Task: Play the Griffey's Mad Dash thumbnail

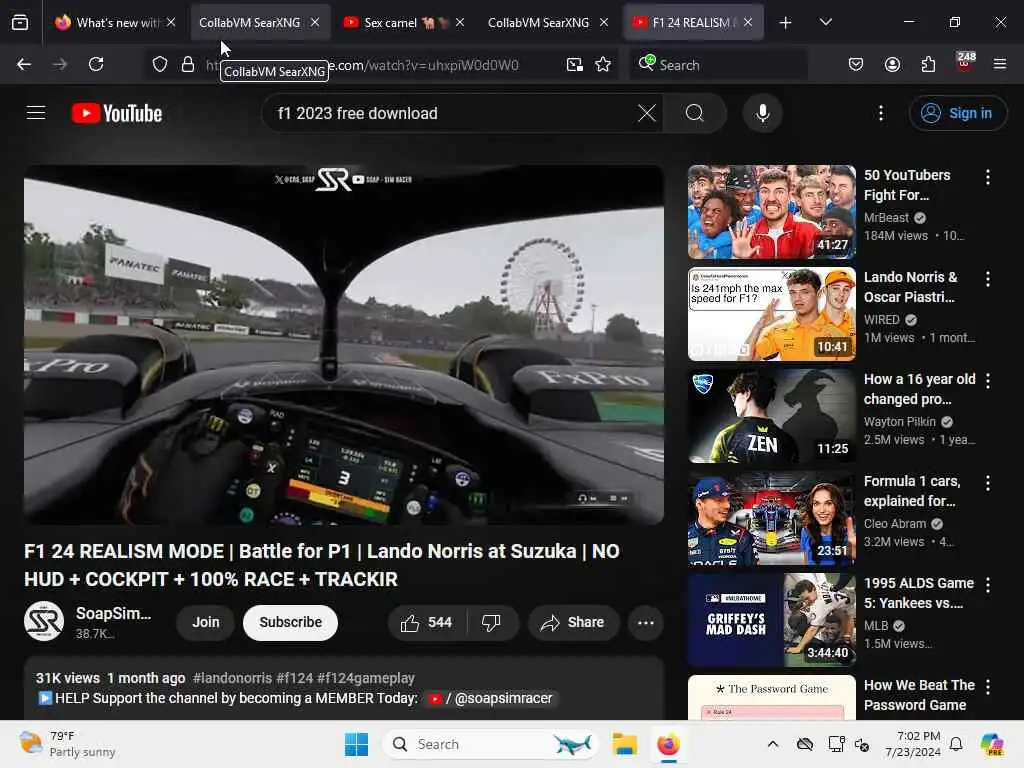Action: tap(771, 620)
